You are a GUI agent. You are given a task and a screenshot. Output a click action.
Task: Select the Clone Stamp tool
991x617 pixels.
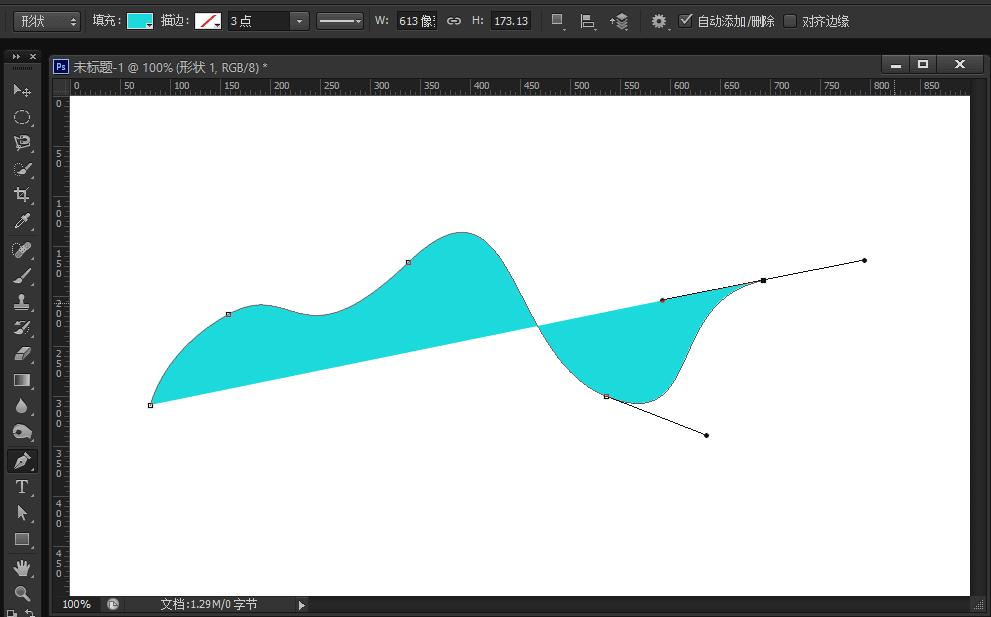(21, 302)
